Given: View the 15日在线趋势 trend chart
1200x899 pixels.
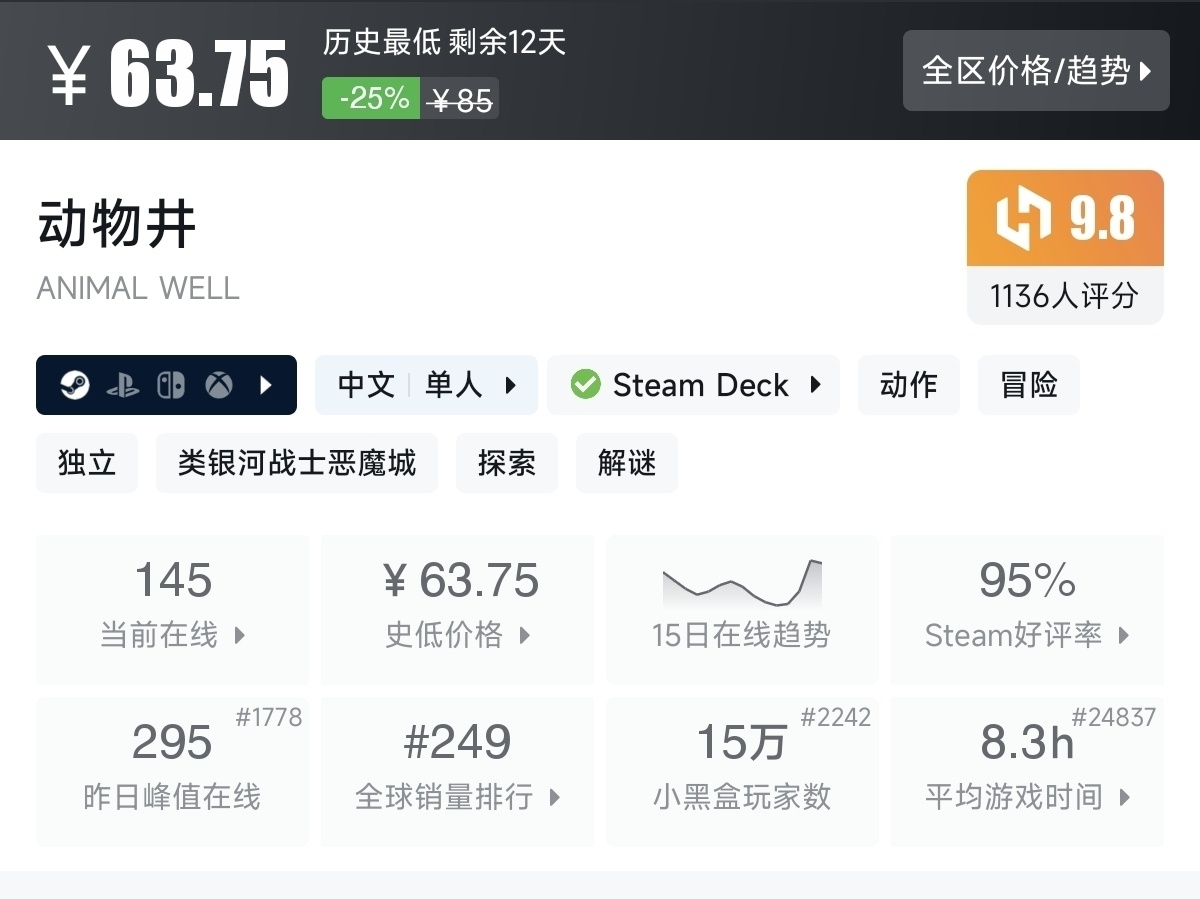Looking at the screenshot, I should point(742,609).
